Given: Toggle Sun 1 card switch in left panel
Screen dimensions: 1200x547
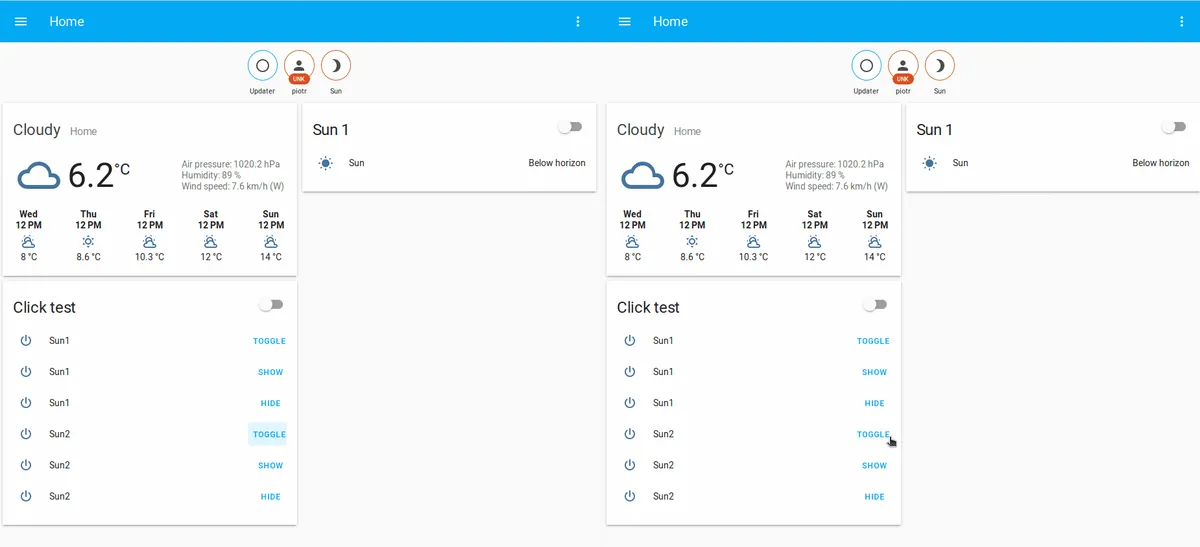Looking at the screenshot, I should point(570,127).
